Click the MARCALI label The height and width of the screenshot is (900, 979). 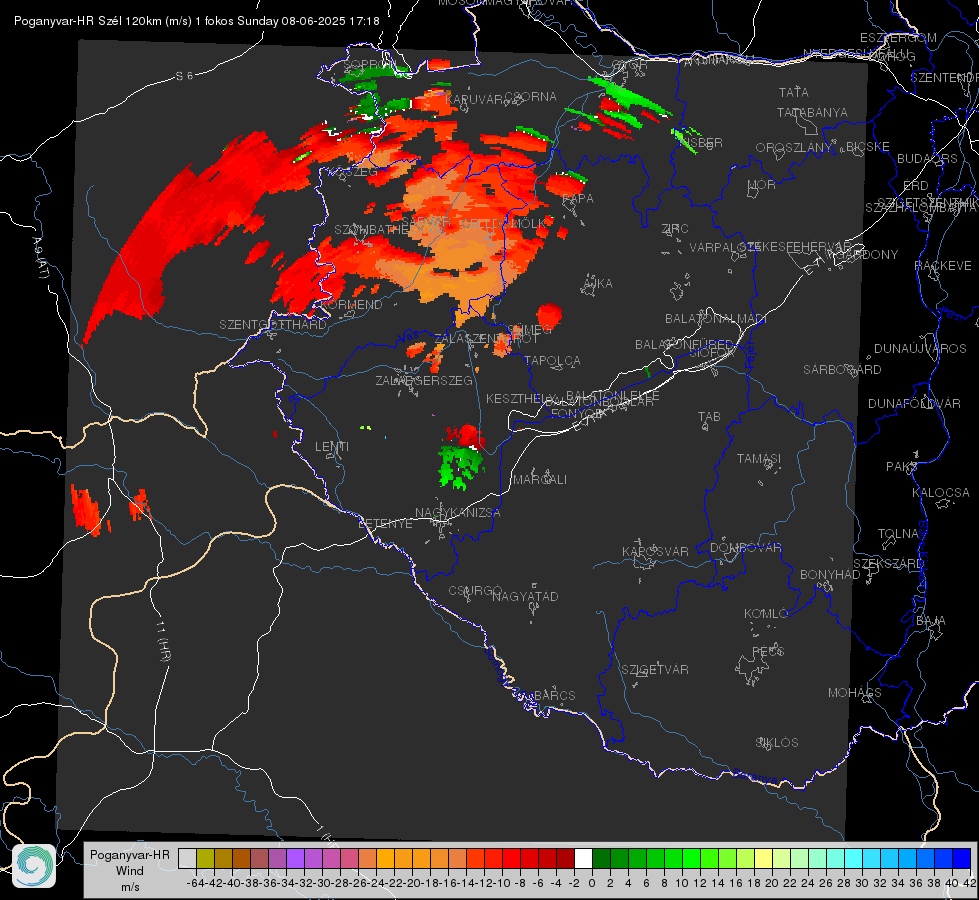coord(540,480)
